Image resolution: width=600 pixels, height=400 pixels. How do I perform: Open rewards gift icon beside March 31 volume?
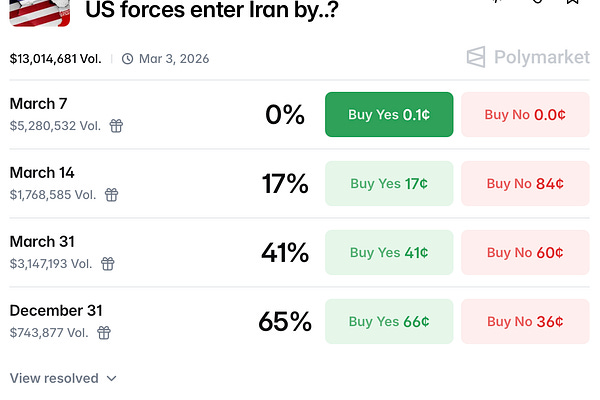pos(108,264)
